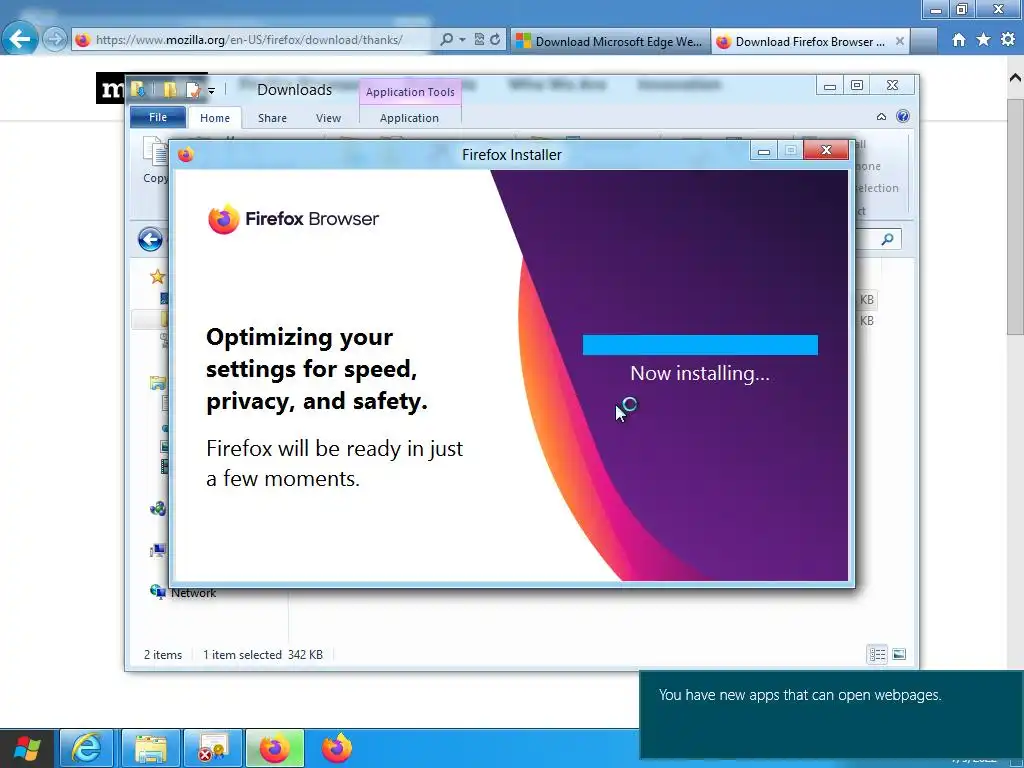Click the Firefox Browser logo in installer
The image size is (1024, 768).
pos(293,219)
